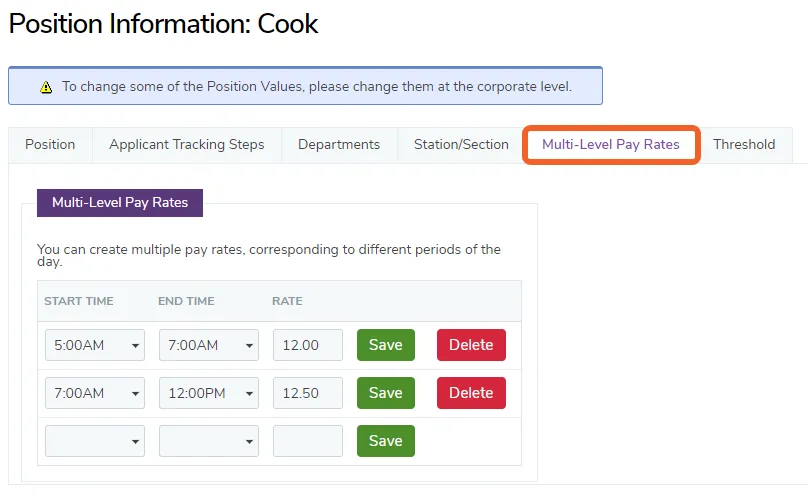Expand the 12:00PM end time dropdown
Viewport: 808px width, 499px height.
tap(209, 393)
